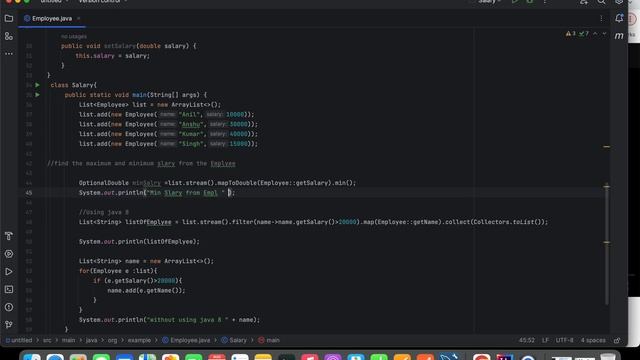Viewport: 640px width, 360px height.
Task: Click the warnings count indicator in editor
Action: [571, 33]
